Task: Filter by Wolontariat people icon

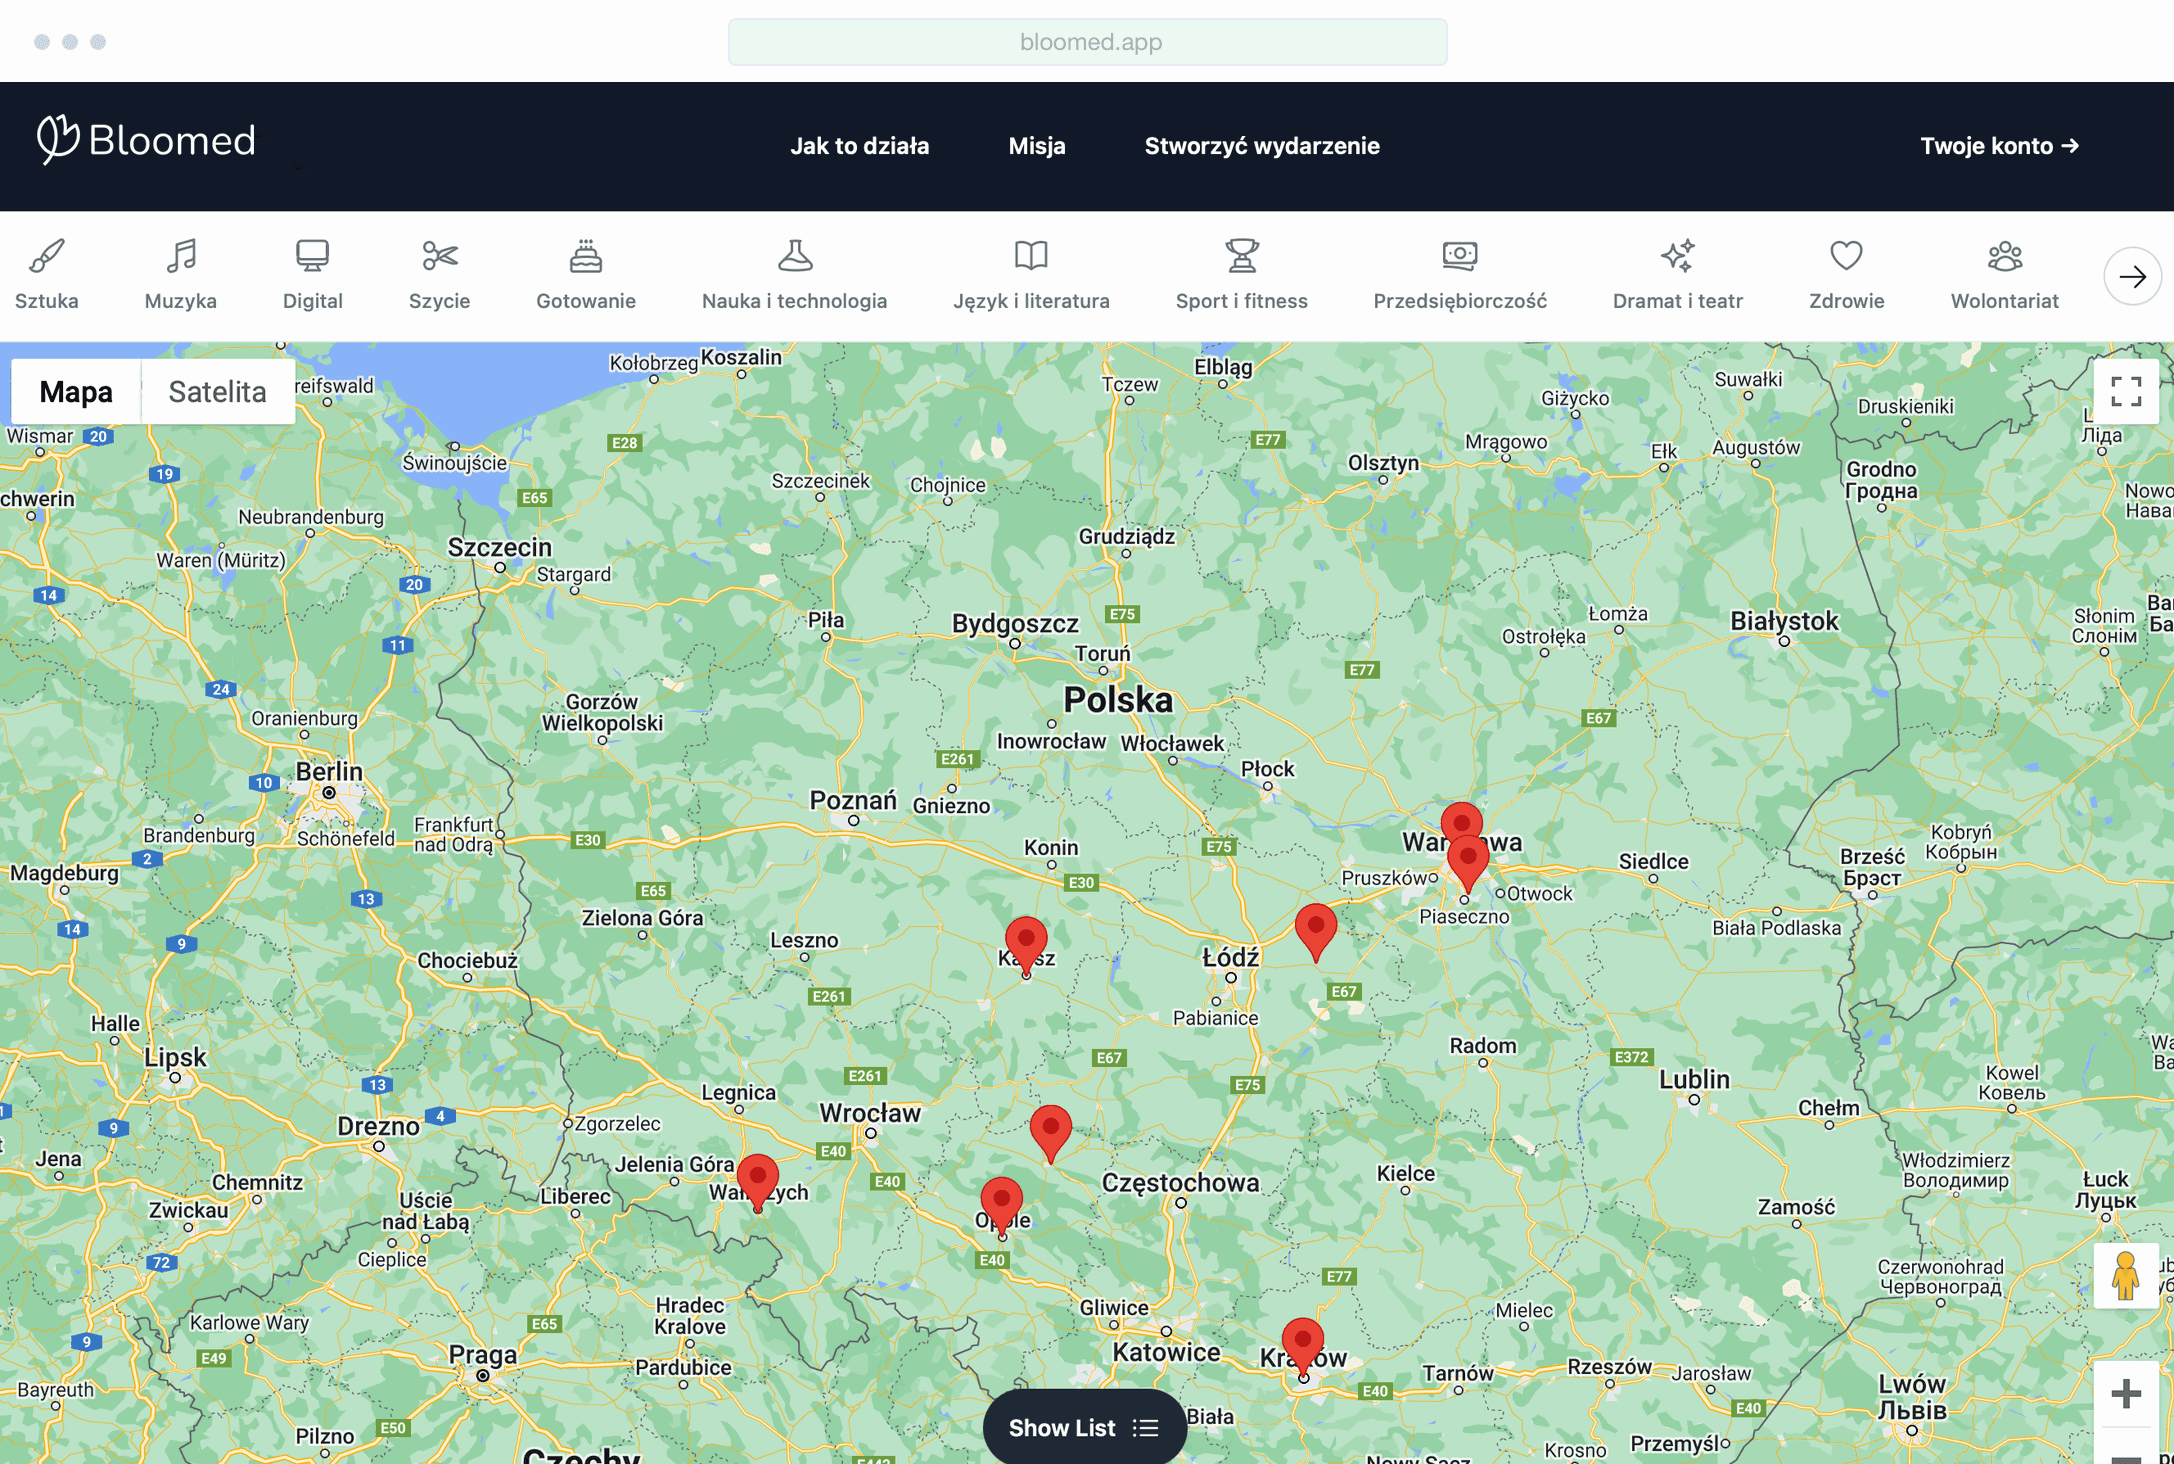Action: click(x=2004, y=257)
